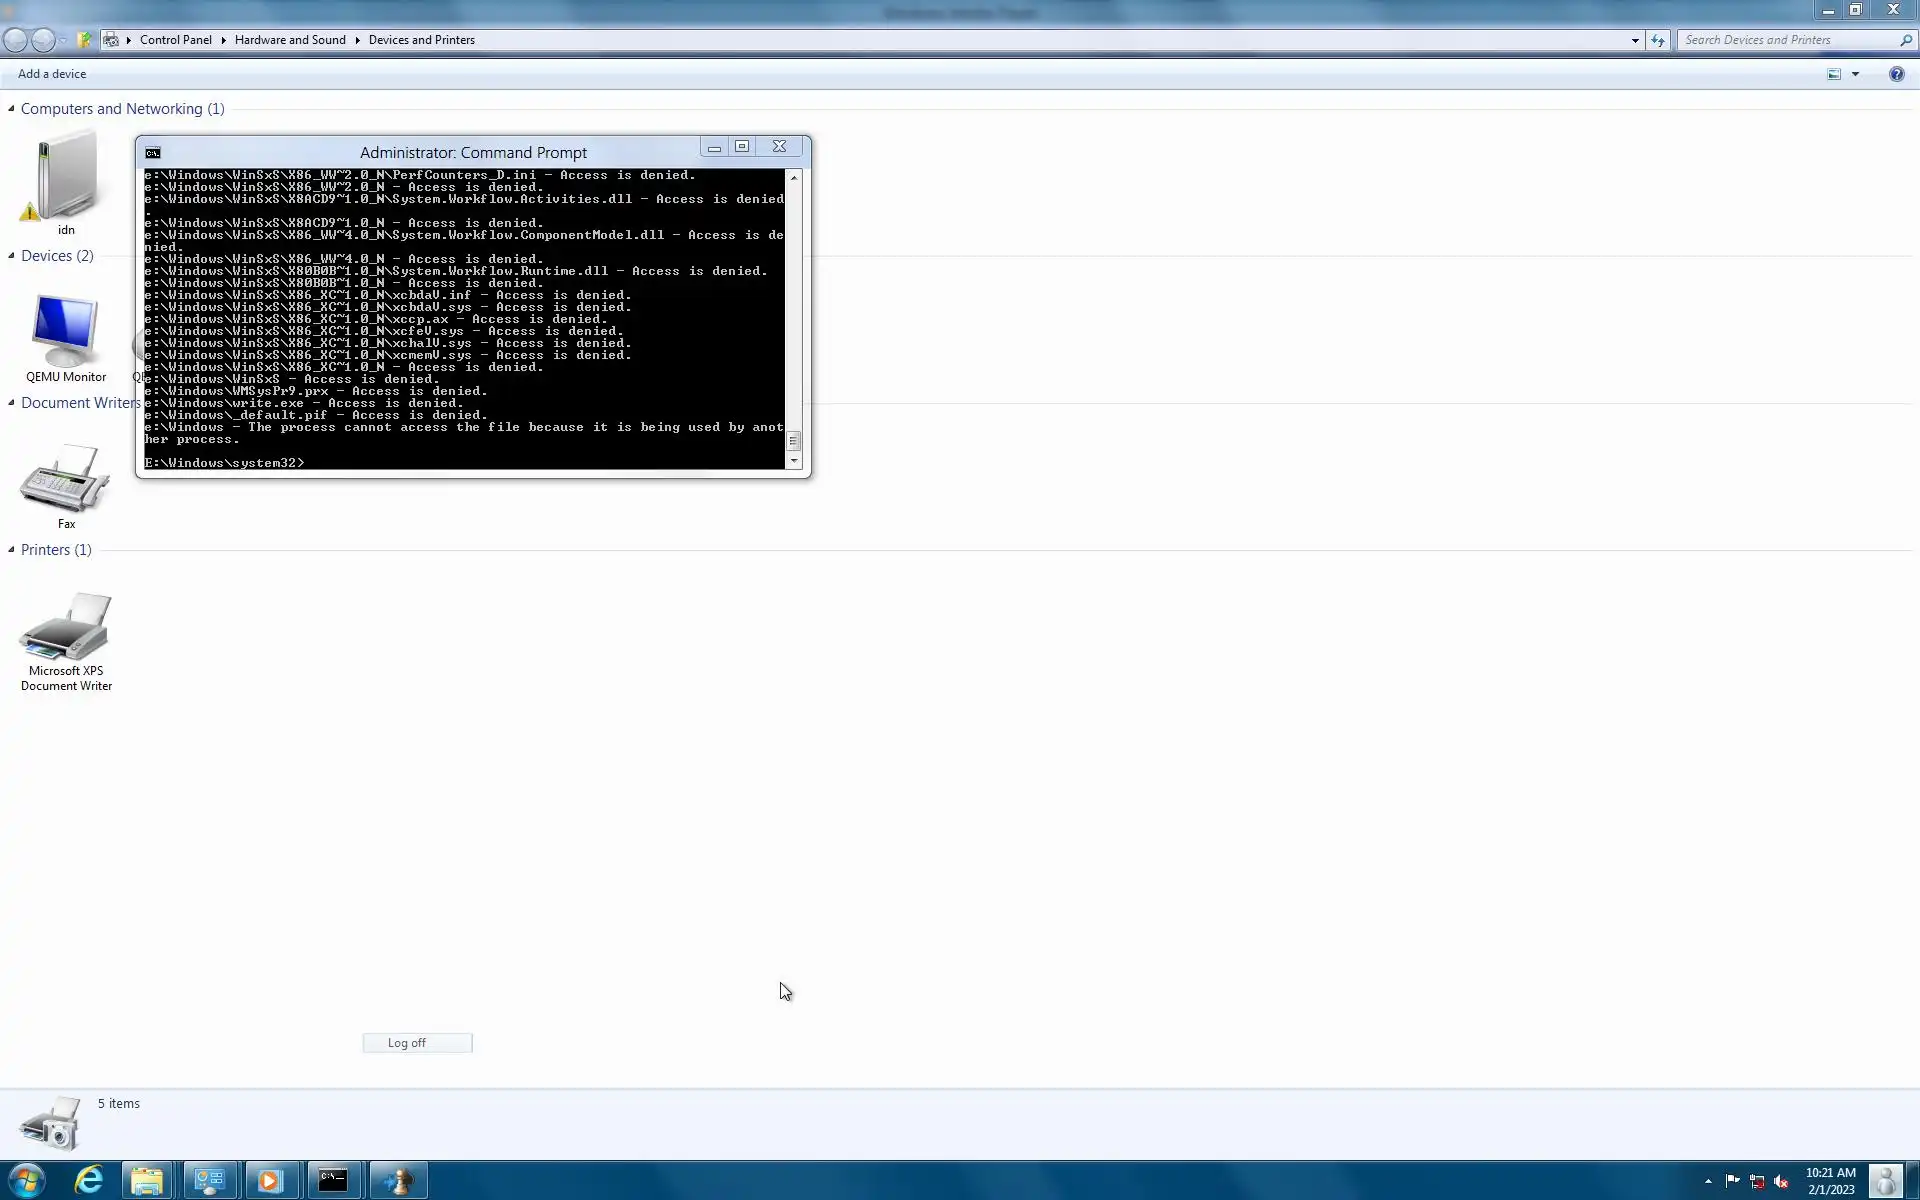The width and height of the screenshot is (1920, 1200).
Task: Open the change view dropdown arrow
Action: (1855, 74)
